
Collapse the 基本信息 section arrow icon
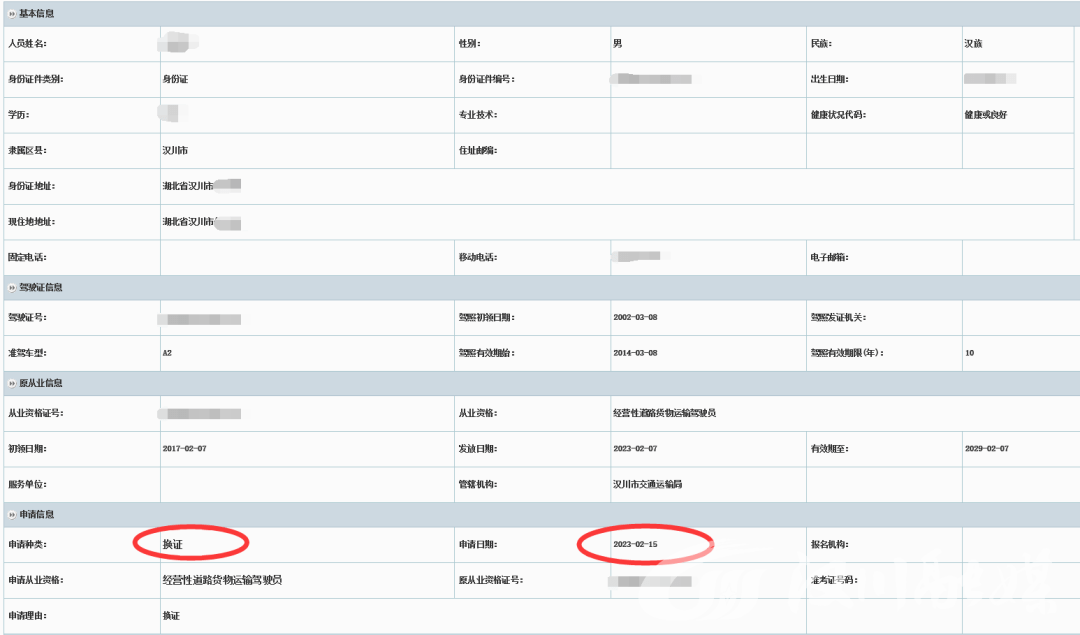coord(11,14)
